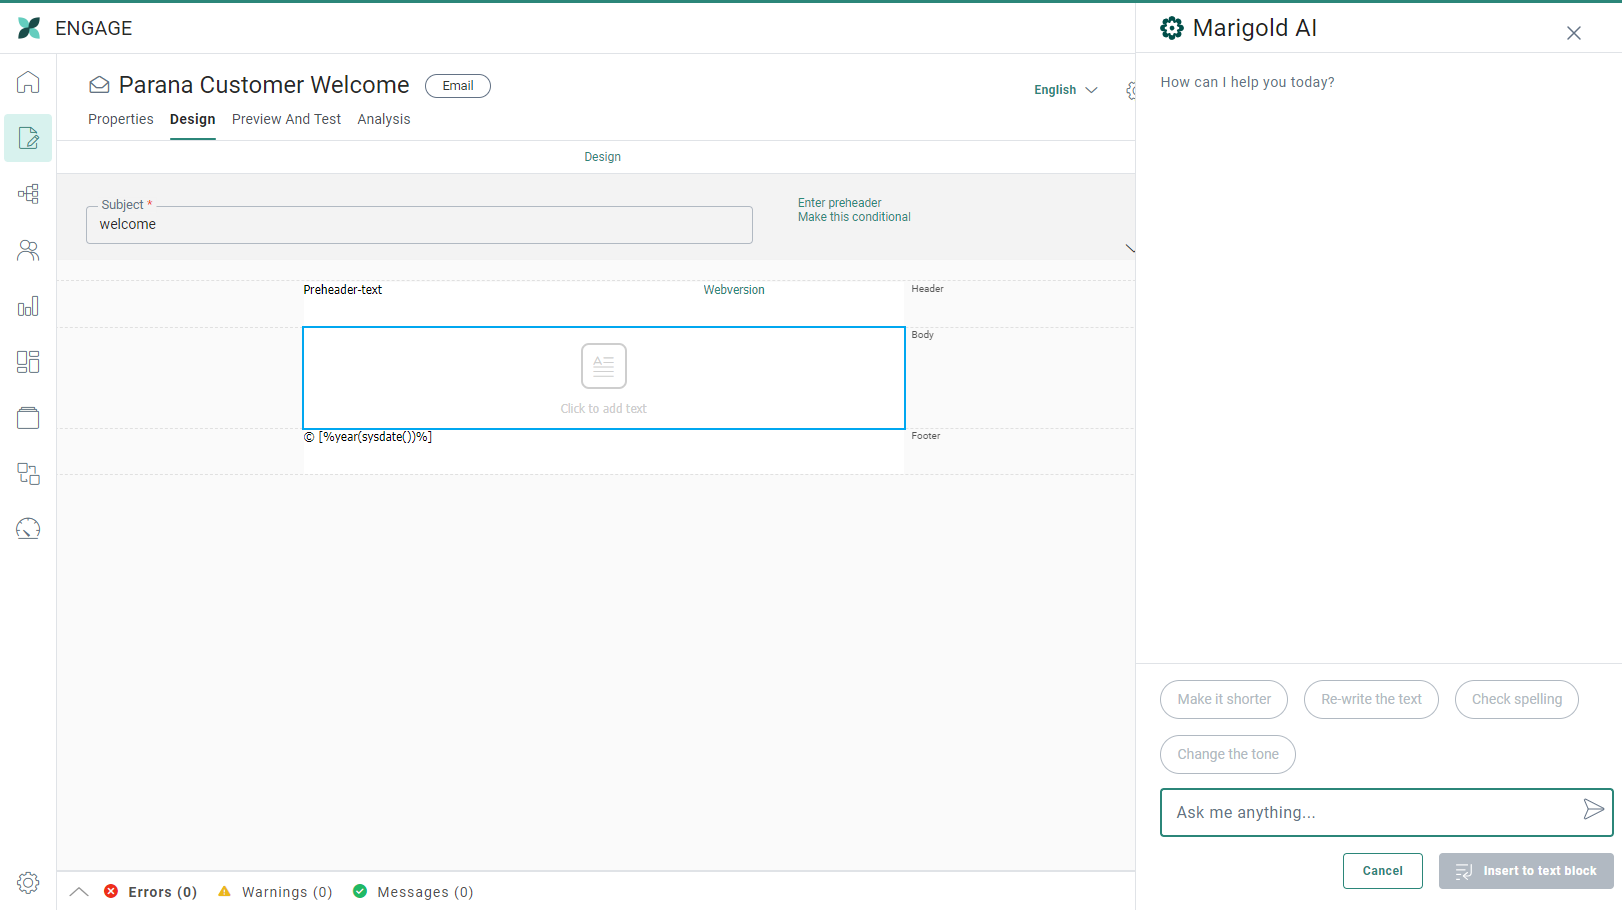Open settings gear at sidebar bottom
This screenshot has width=1622, height=910.
tap(28, 882)
